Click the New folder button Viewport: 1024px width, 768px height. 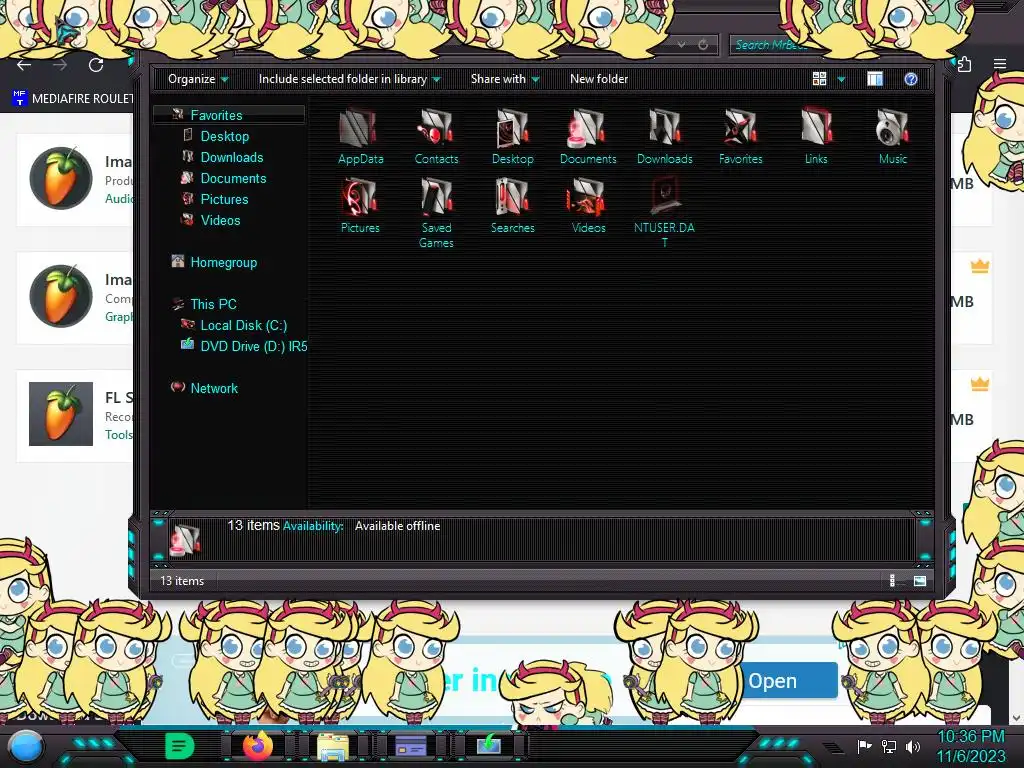[x=599, y=79]
